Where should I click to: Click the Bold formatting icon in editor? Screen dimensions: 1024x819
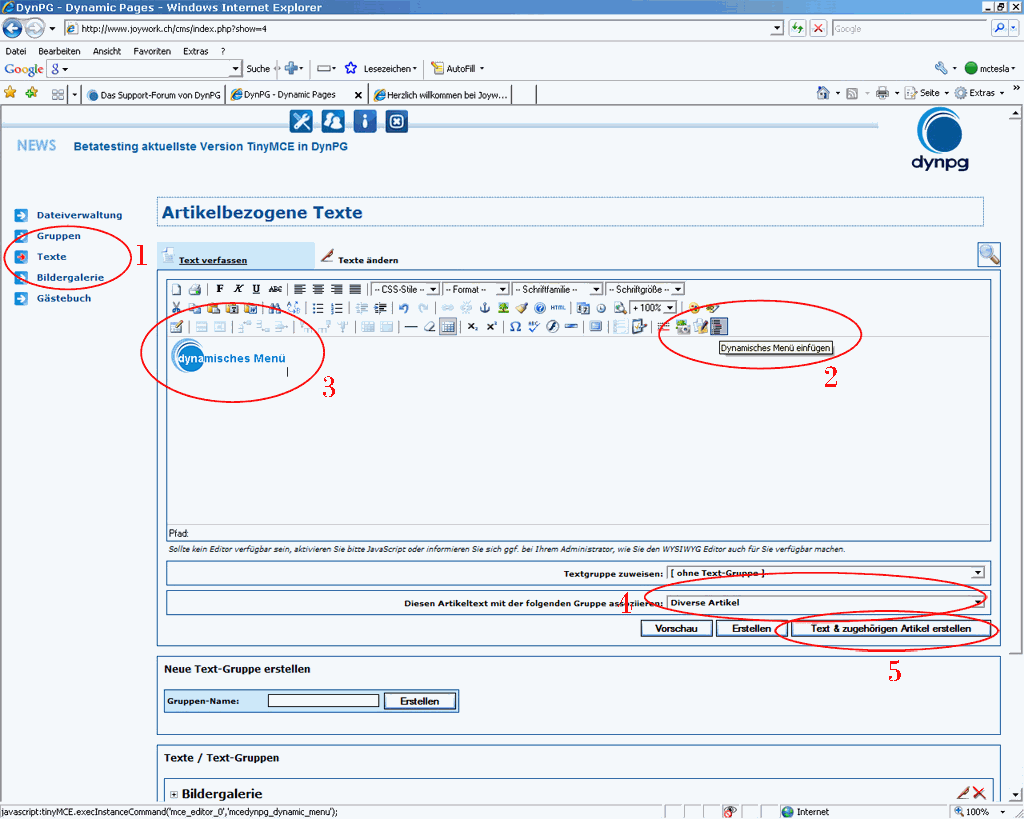[x=220, y=289]
